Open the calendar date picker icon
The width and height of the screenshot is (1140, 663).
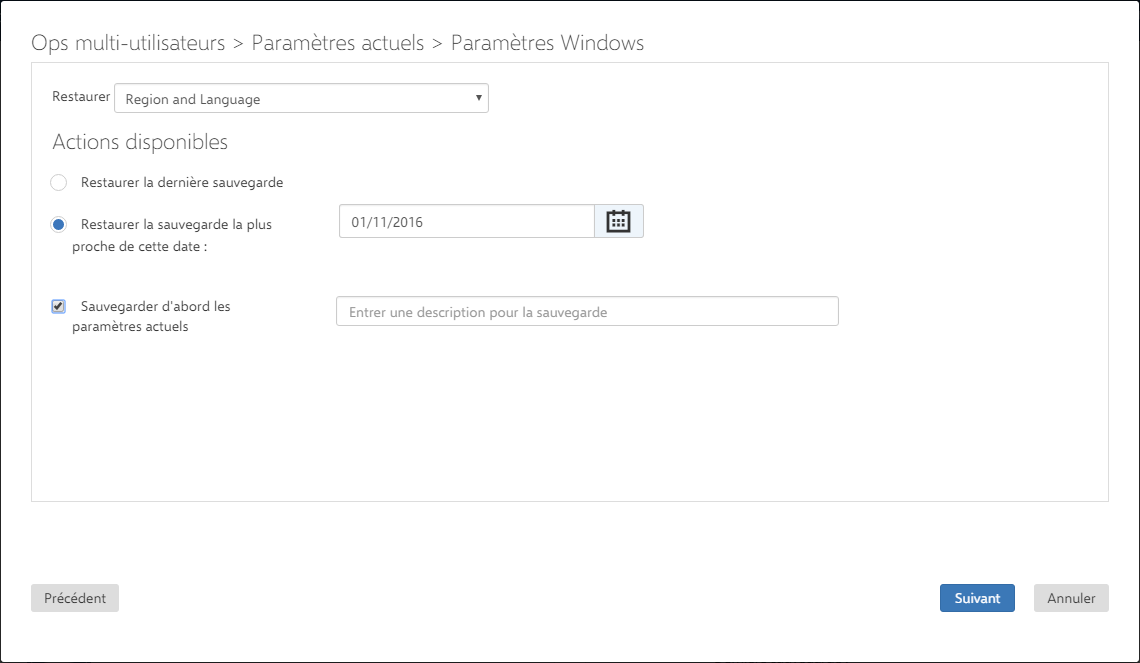pyautogui.click(x=619, y=221)
